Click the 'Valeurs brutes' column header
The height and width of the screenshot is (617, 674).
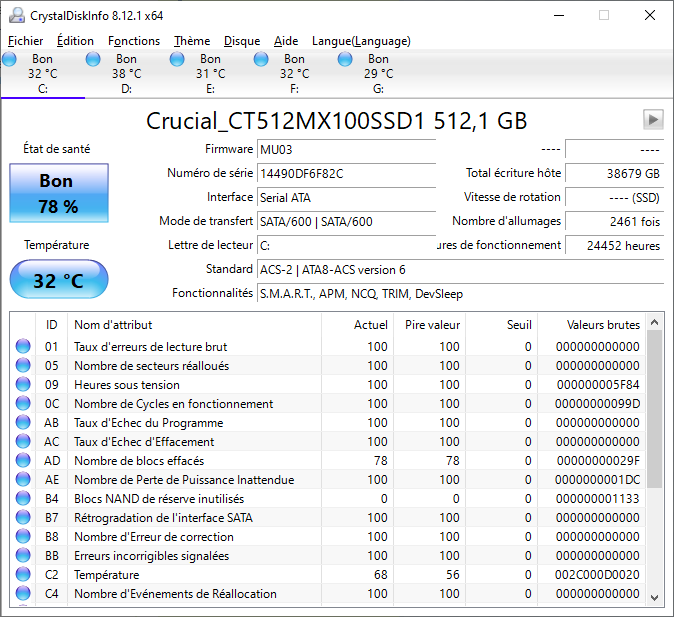click(x=591, y=325)
